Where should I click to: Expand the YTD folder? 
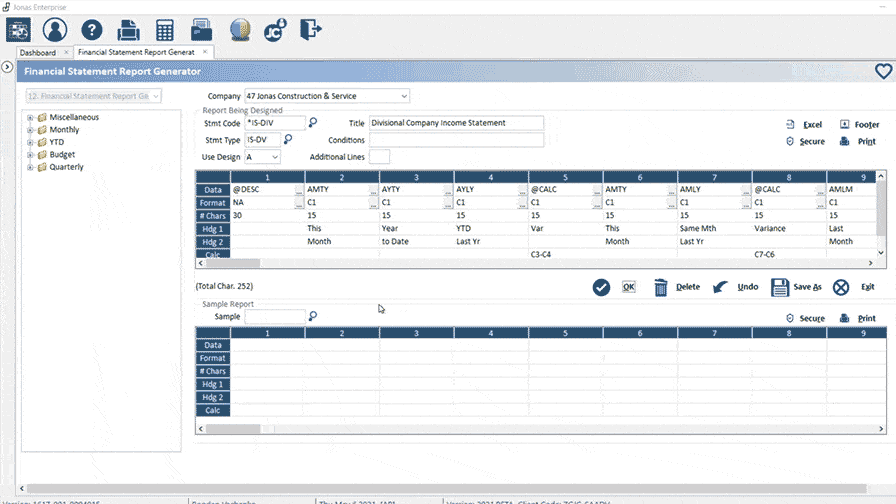click(30, 142)
